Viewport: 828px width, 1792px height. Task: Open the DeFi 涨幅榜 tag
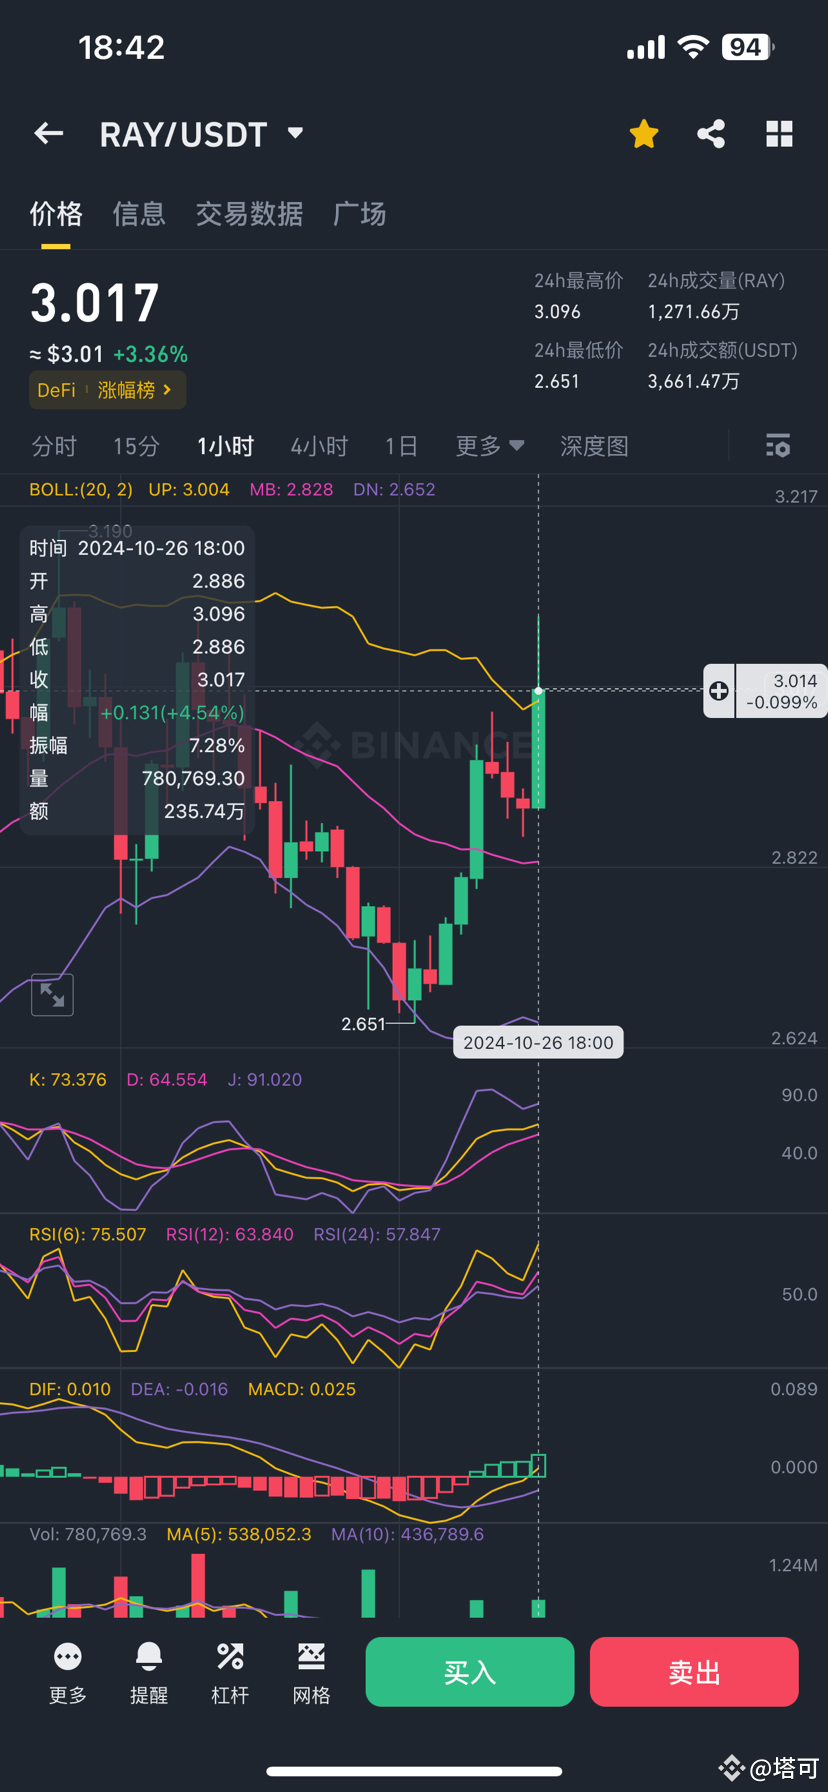[107, 390]
